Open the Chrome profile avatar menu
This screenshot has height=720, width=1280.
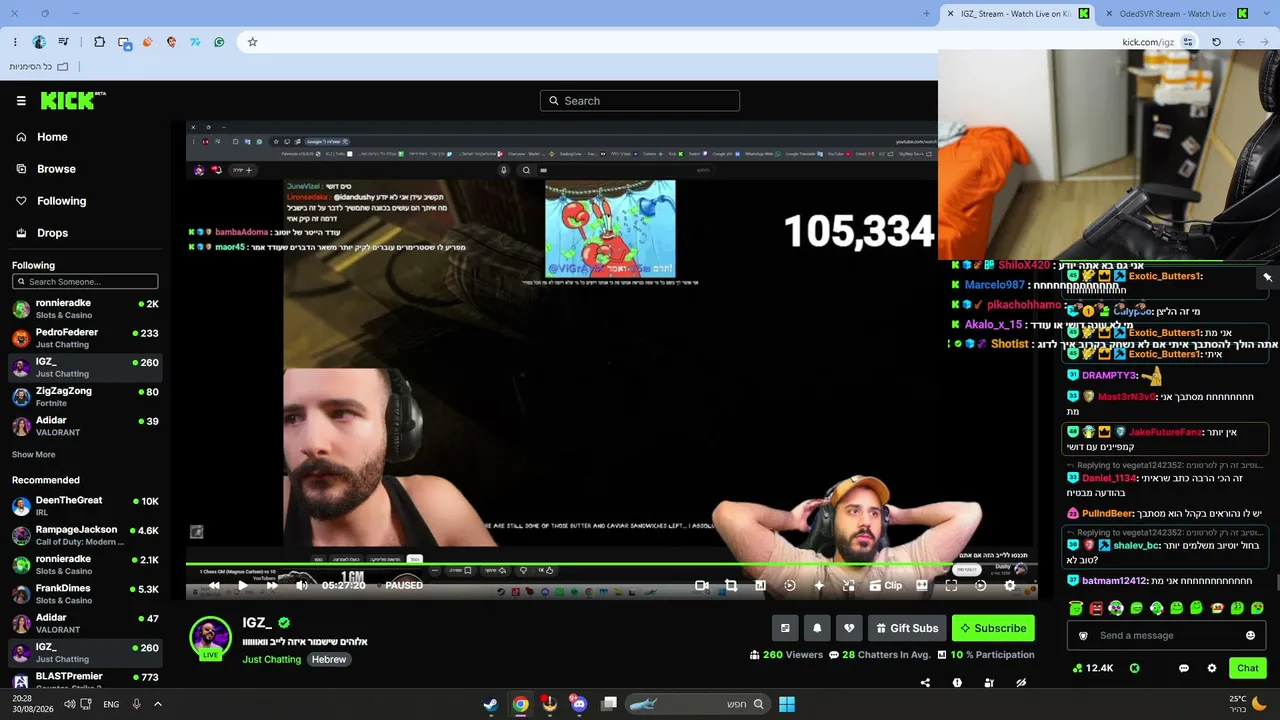tap(39, 42)
